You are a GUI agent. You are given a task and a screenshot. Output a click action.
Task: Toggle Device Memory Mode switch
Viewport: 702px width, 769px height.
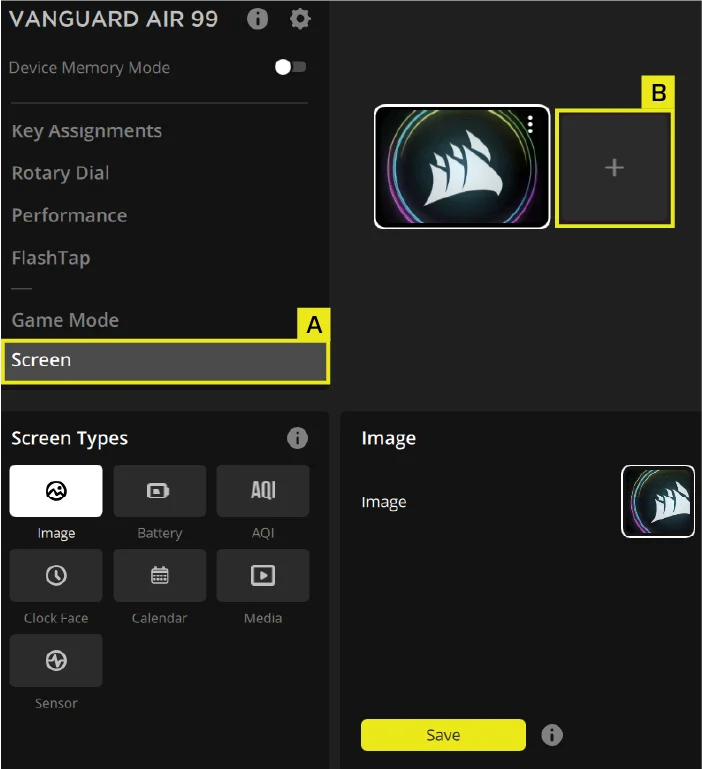pyautogui.click(x=290, y=67)
